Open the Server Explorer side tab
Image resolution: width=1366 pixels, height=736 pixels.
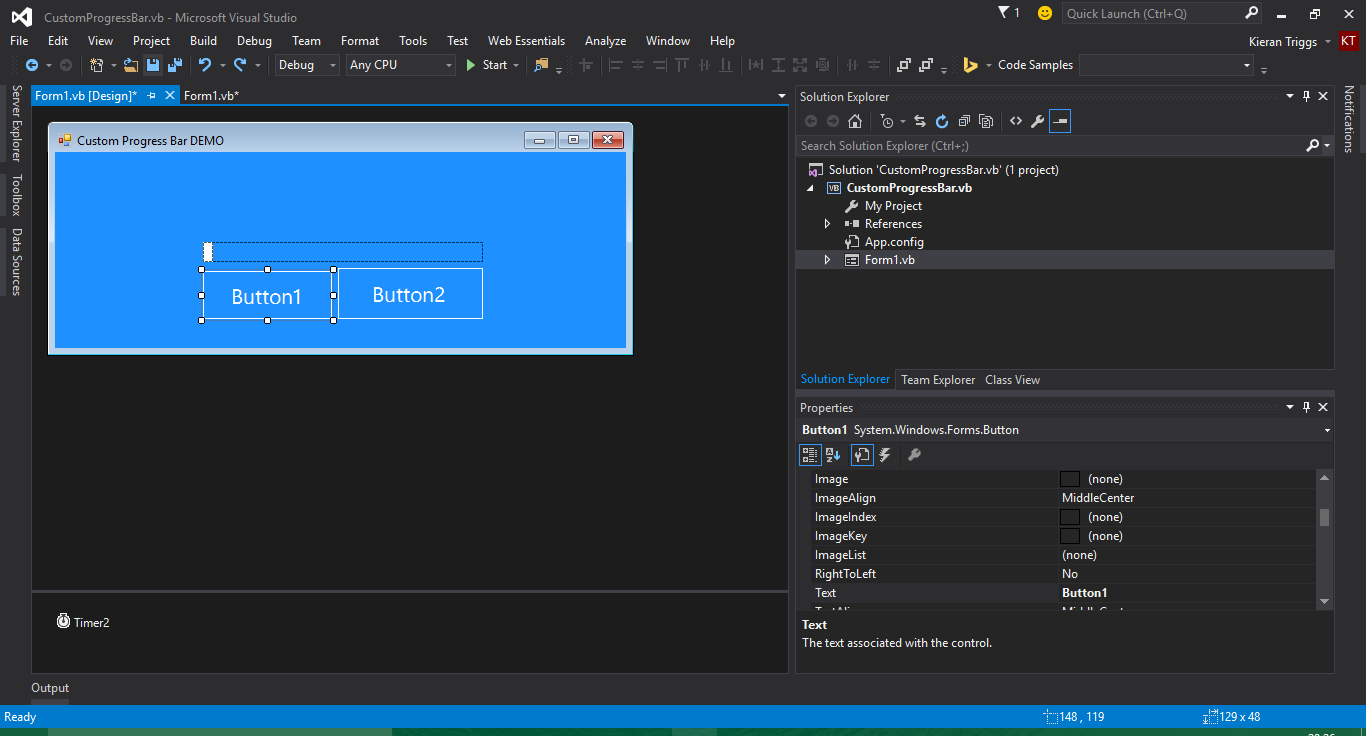15,123
